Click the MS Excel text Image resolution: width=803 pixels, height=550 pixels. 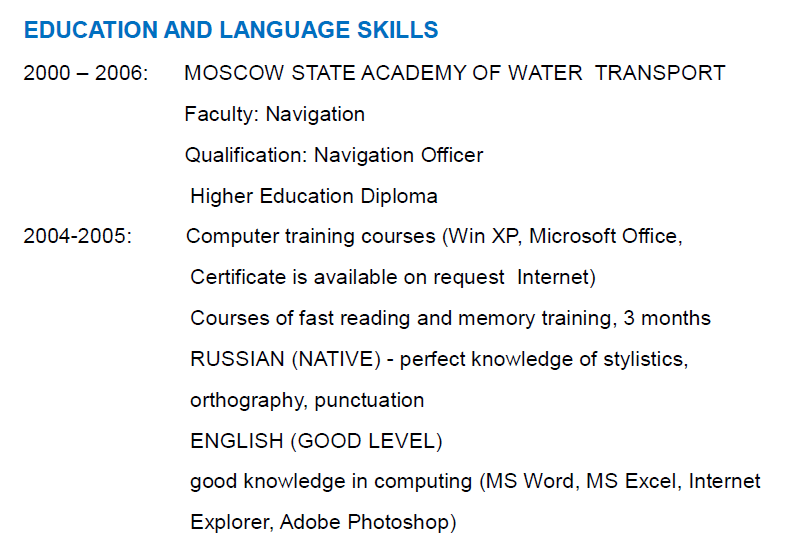(631, 481)
